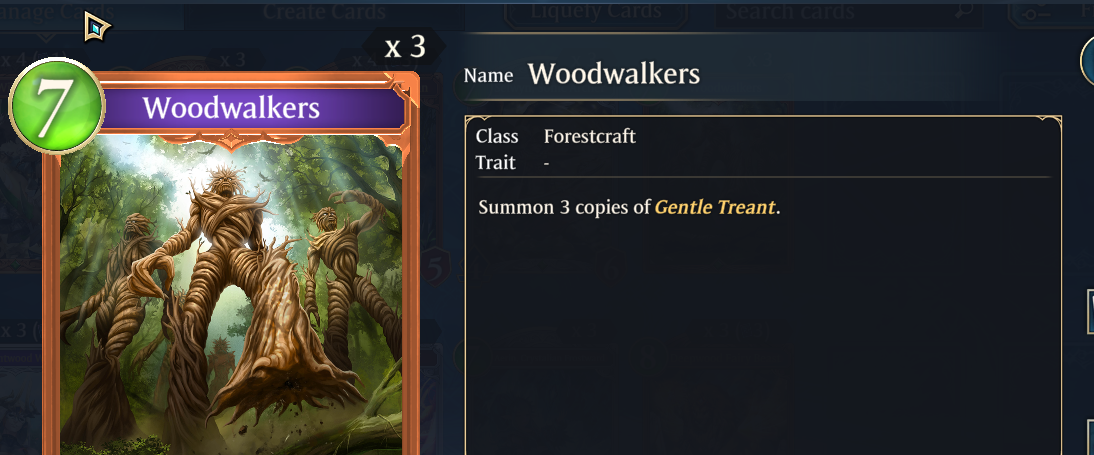1094x455 pixels.
Task: Click the green 7 cost orb
Action: [x=57, y=106]
